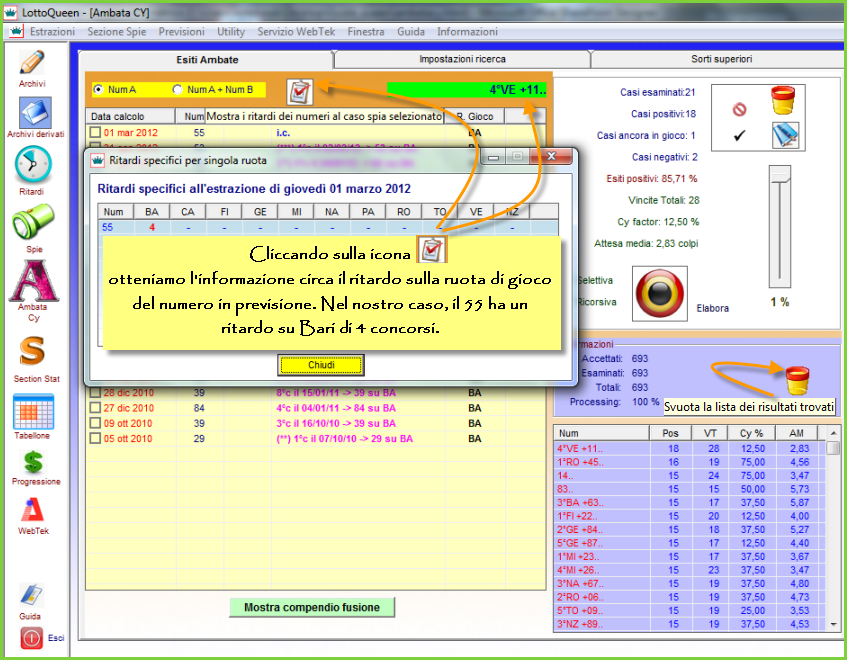Select result row 1°FI +22..

[690, 516]
